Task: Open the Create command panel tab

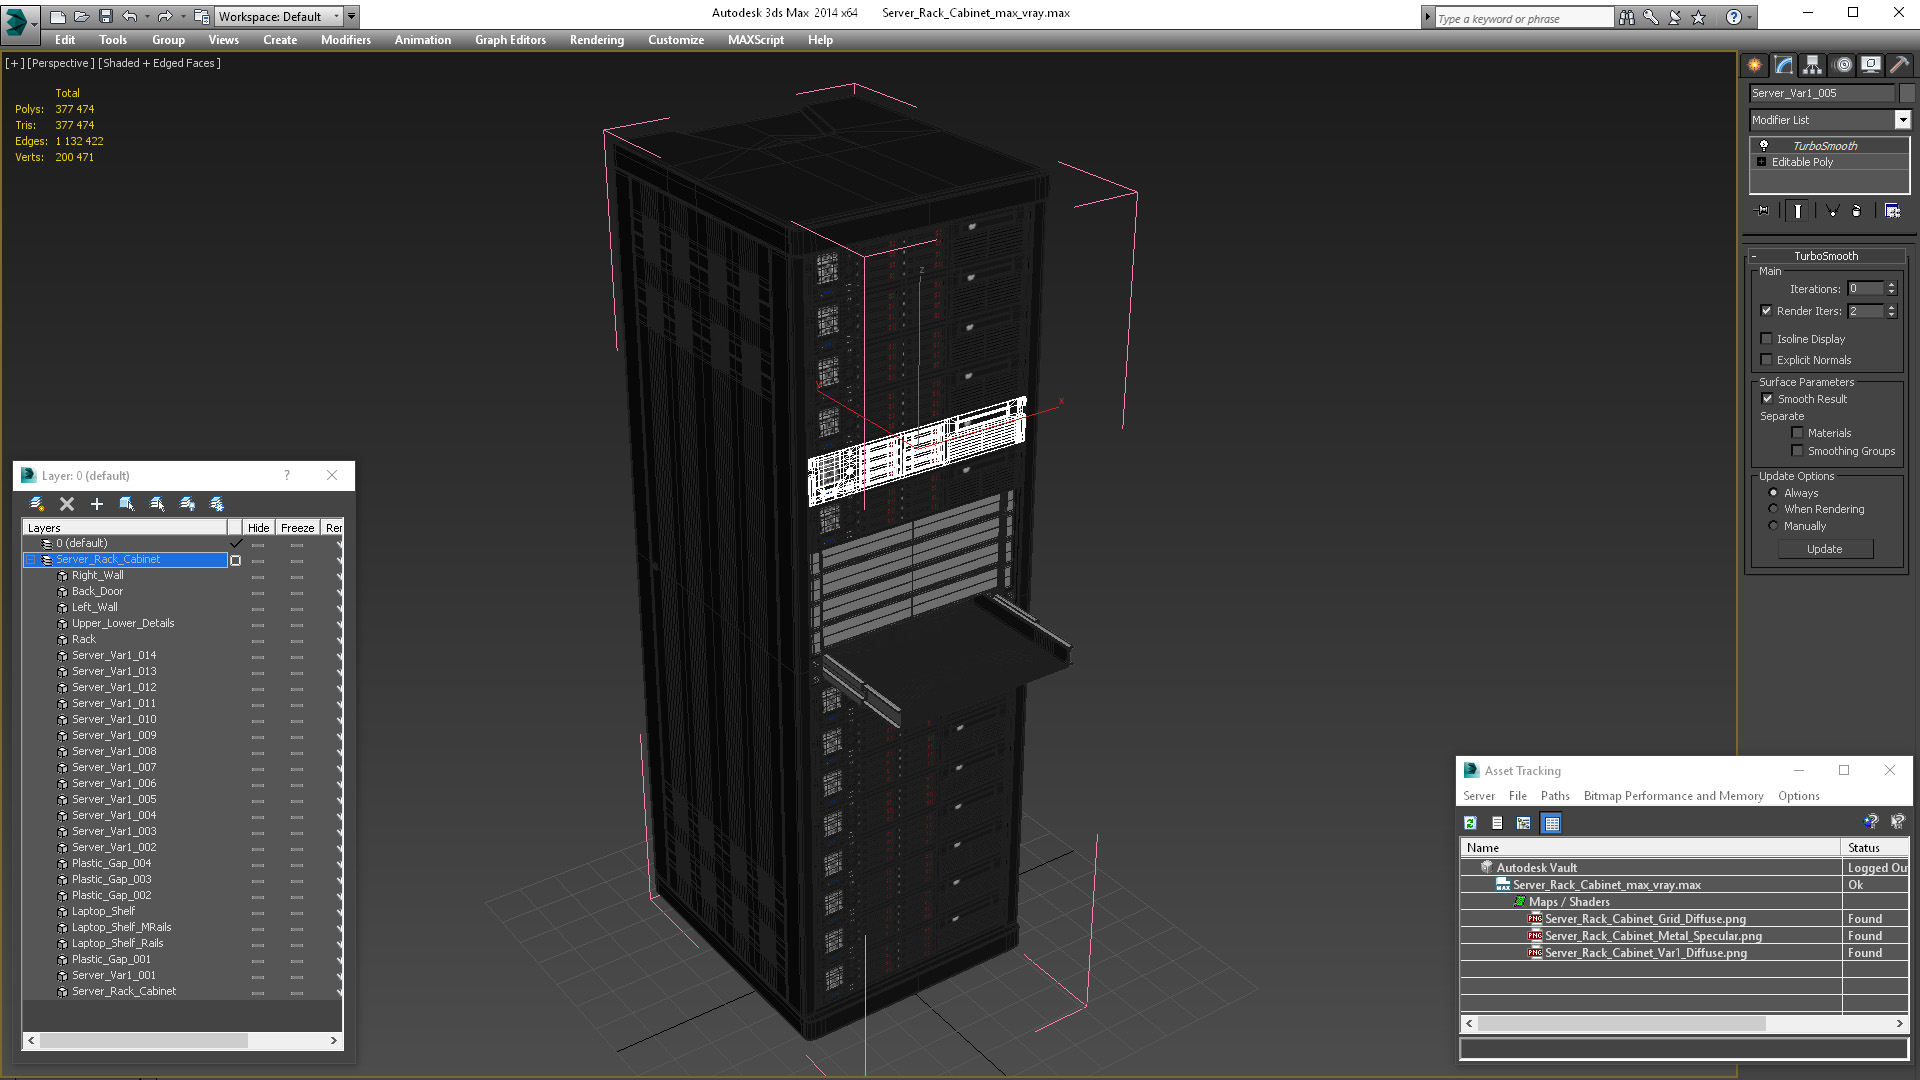Action: 1755,65
